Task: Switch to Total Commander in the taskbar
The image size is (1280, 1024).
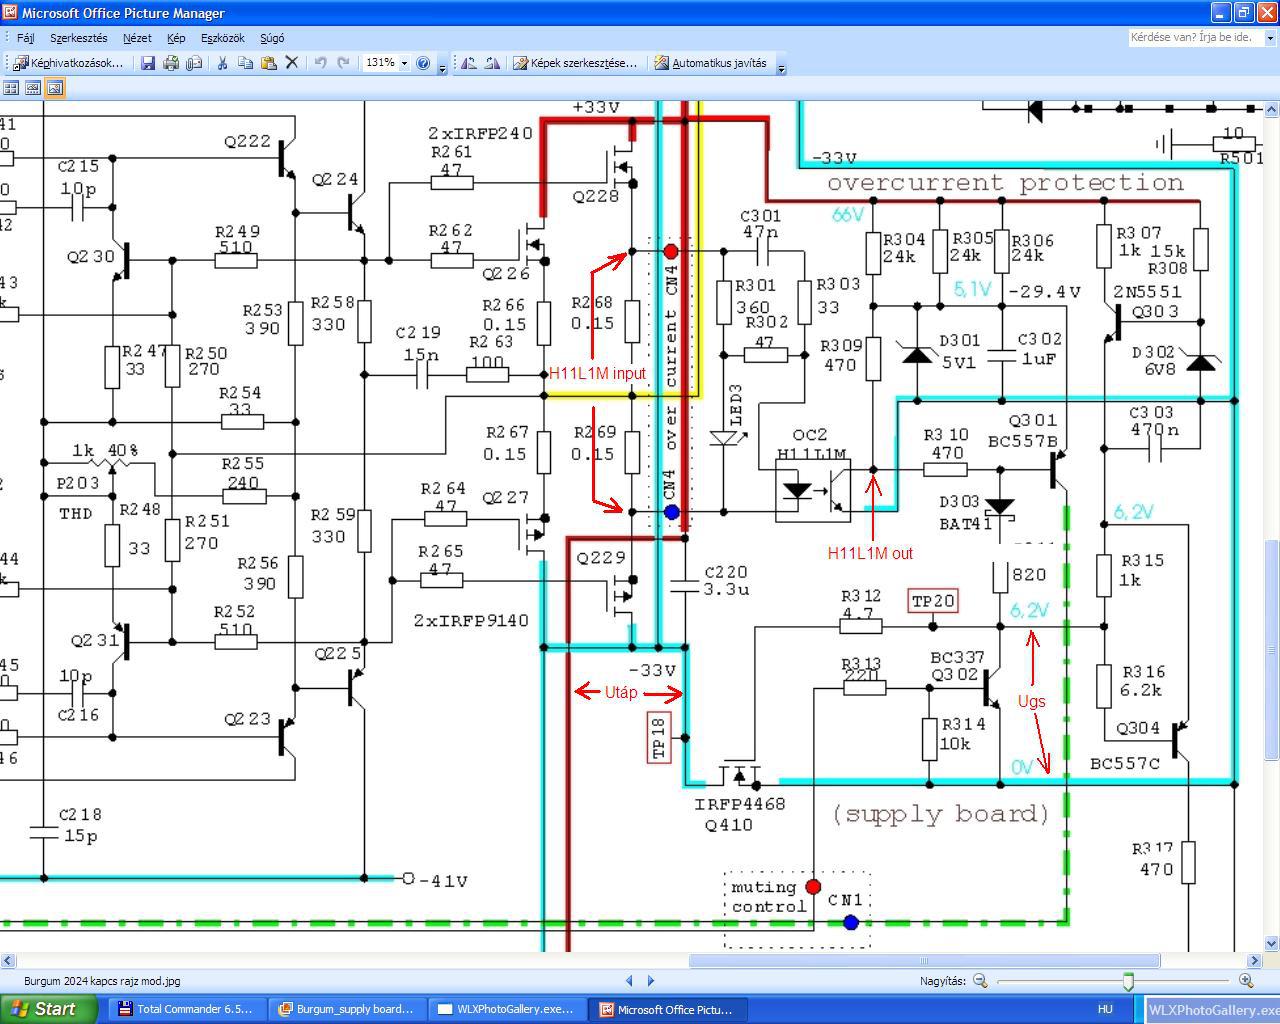Action: pyautogui.click(x=185, y=1009)
